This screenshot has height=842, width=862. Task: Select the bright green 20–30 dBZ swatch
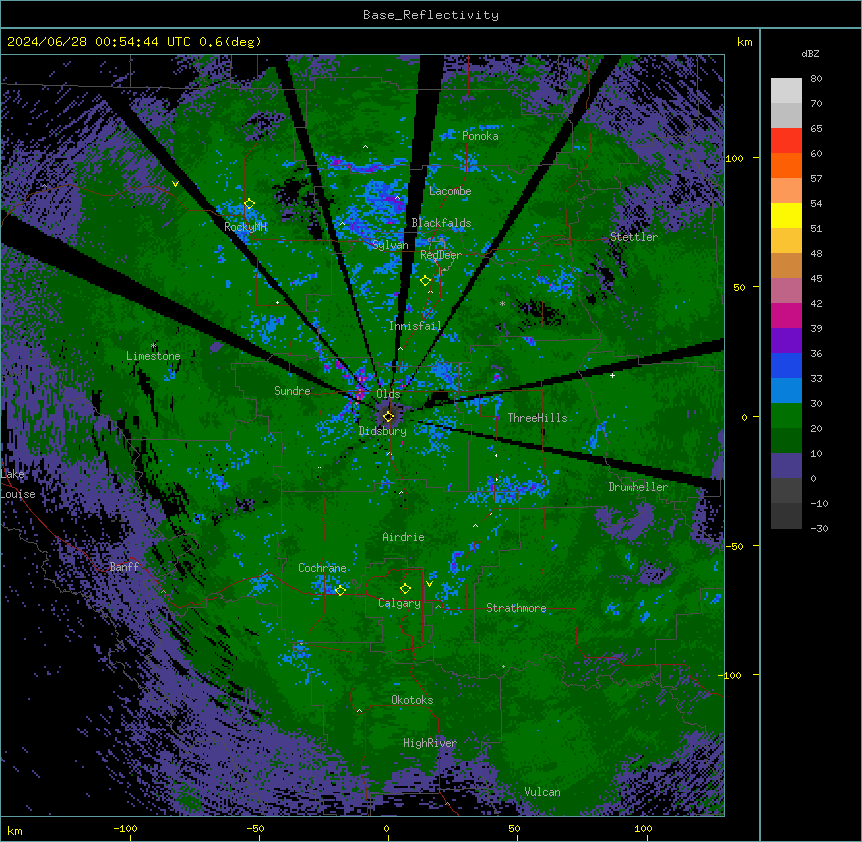(x=786, y=416)
